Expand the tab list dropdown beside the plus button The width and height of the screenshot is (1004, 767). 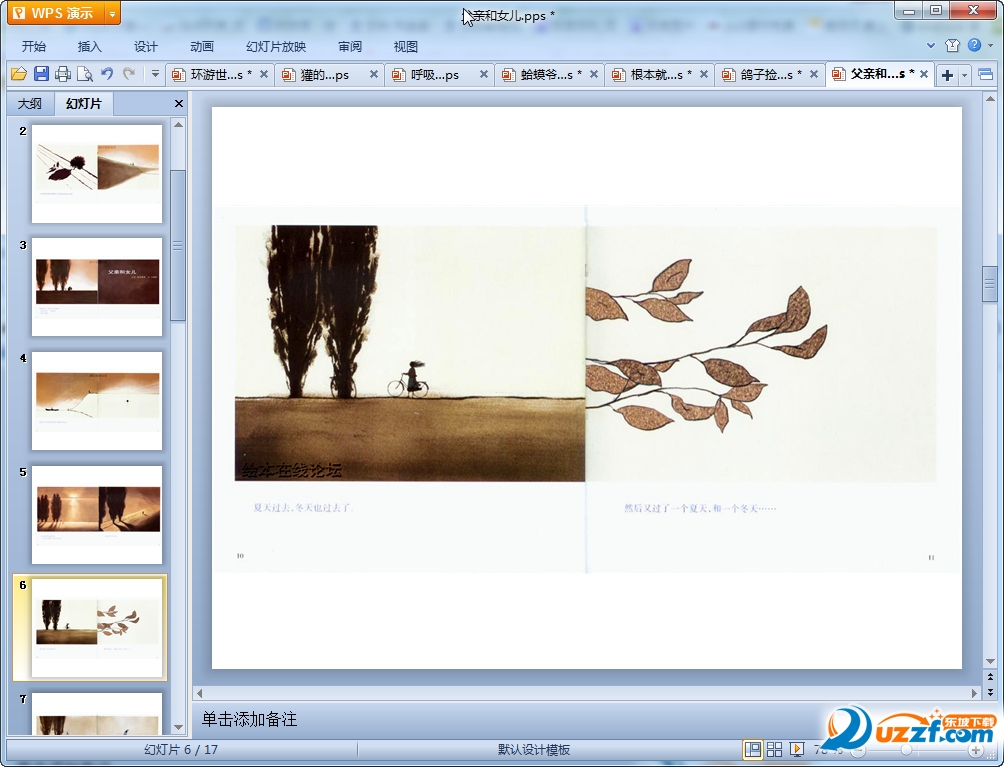pyautogui.click(x=965, y=75)
